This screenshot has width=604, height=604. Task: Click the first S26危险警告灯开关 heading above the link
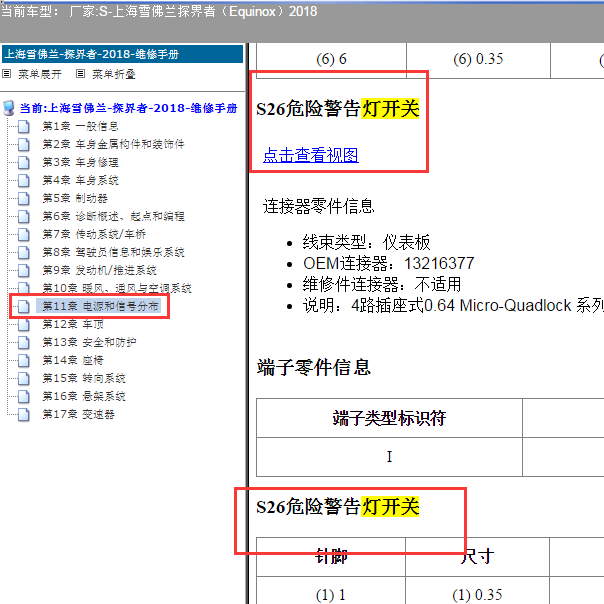(x=337, y=108)
